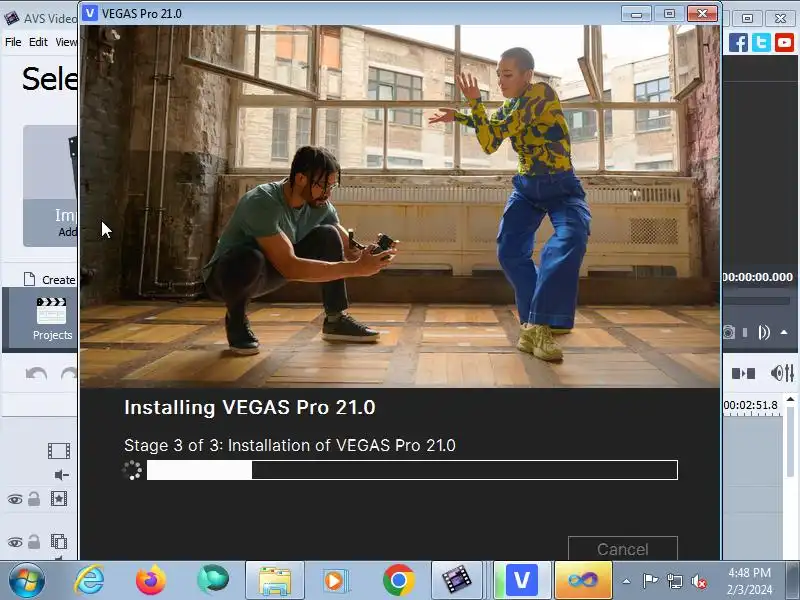Click the split clip icon in AVS
Image resolution: width=800 pixels, height=600 pixels.
point(743,374)
